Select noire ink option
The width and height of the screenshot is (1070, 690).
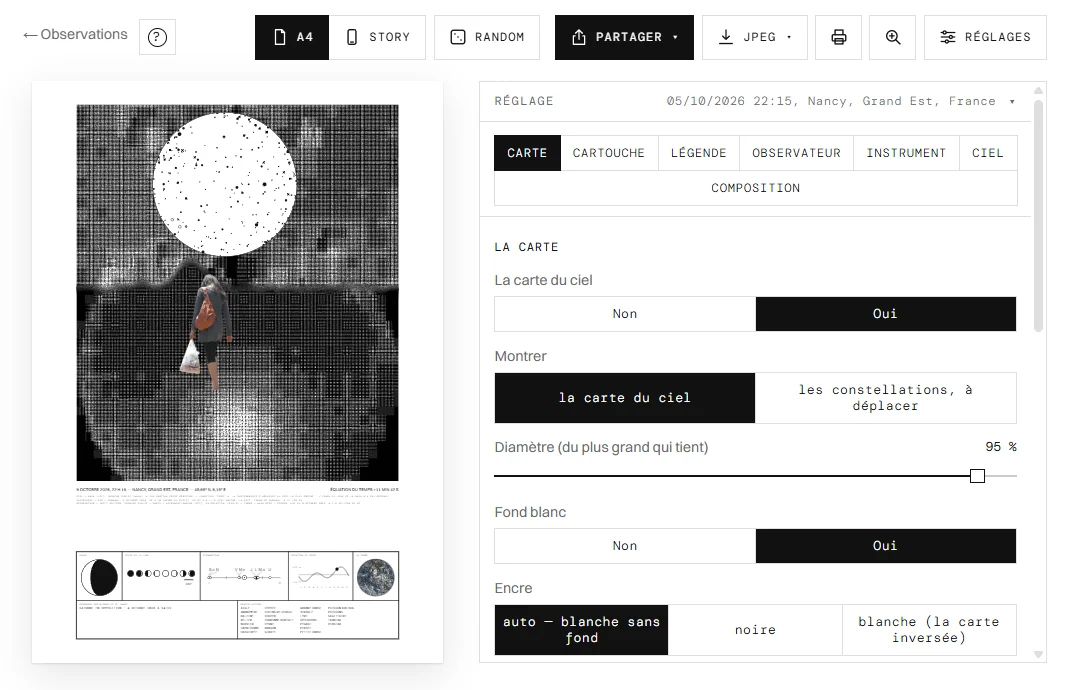[755, 630]
